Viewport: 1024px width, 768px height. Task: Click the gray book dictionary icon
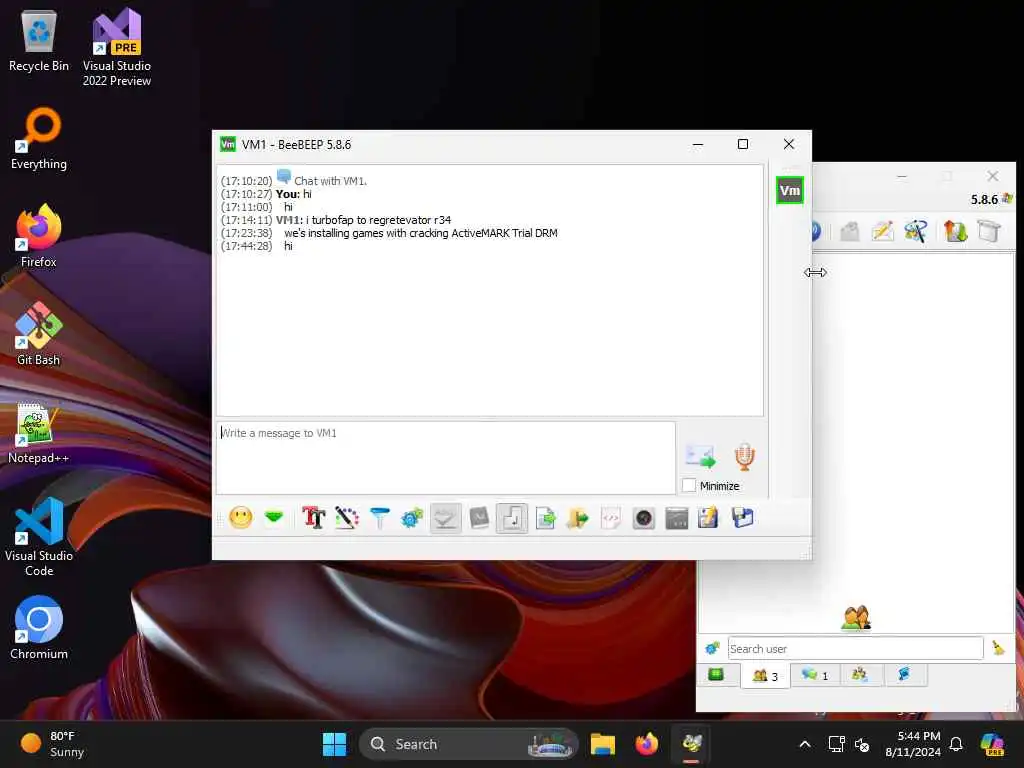pyautogui.click(x=479, y=518)
